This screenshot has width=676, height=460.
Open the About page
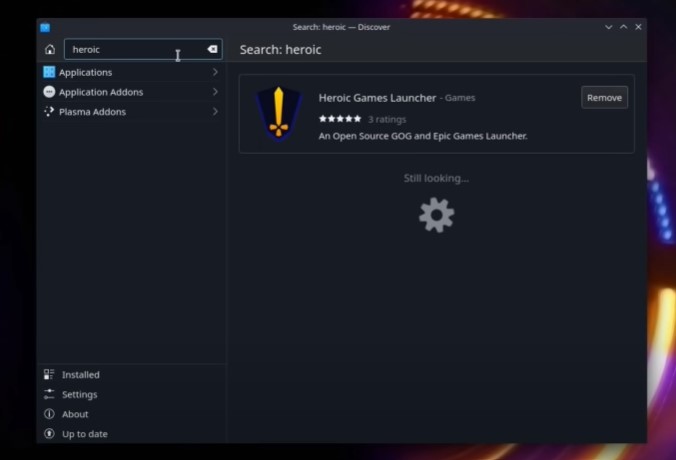(x=131, y=414)
